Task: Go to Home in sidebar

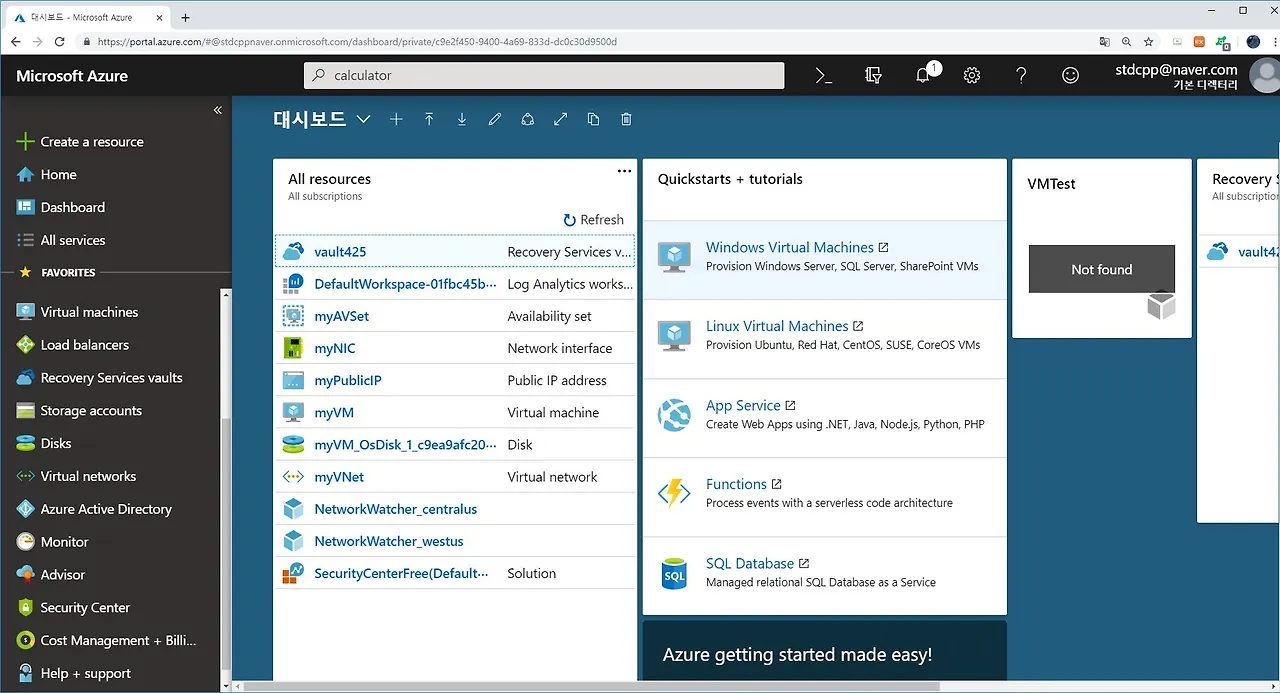Action: tap(47, 174)
